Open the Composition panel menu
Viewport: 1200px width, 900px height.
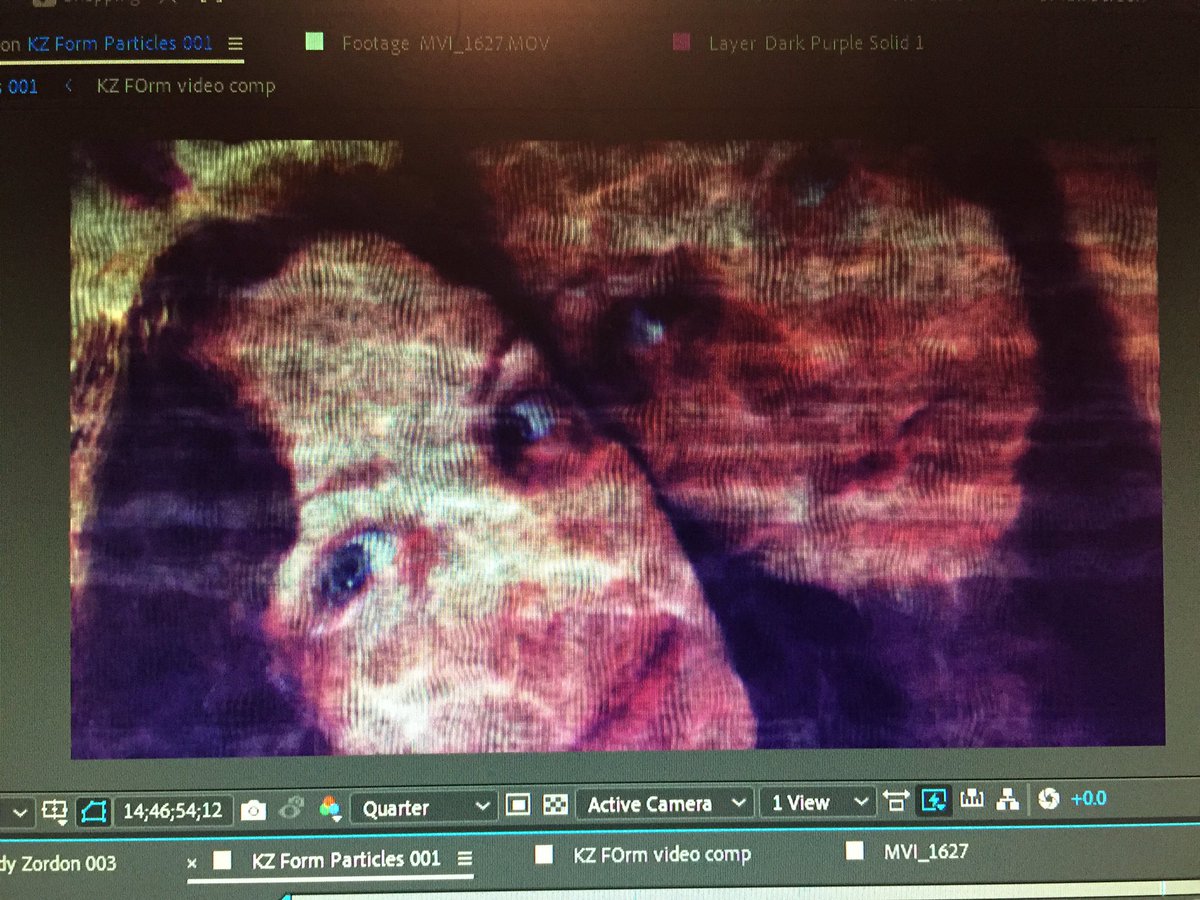pyautogui.click(x=235, y=44)
